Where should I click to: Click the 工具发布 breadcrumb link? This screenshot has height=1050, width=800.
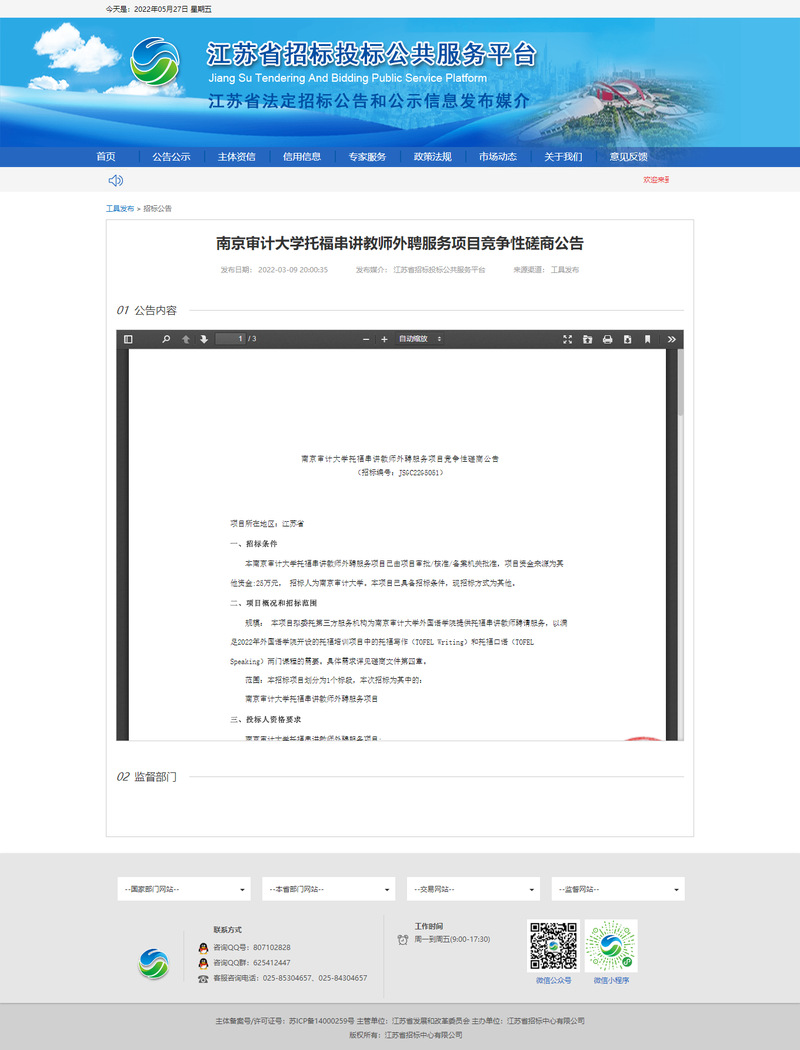click(x=119, y=209)
